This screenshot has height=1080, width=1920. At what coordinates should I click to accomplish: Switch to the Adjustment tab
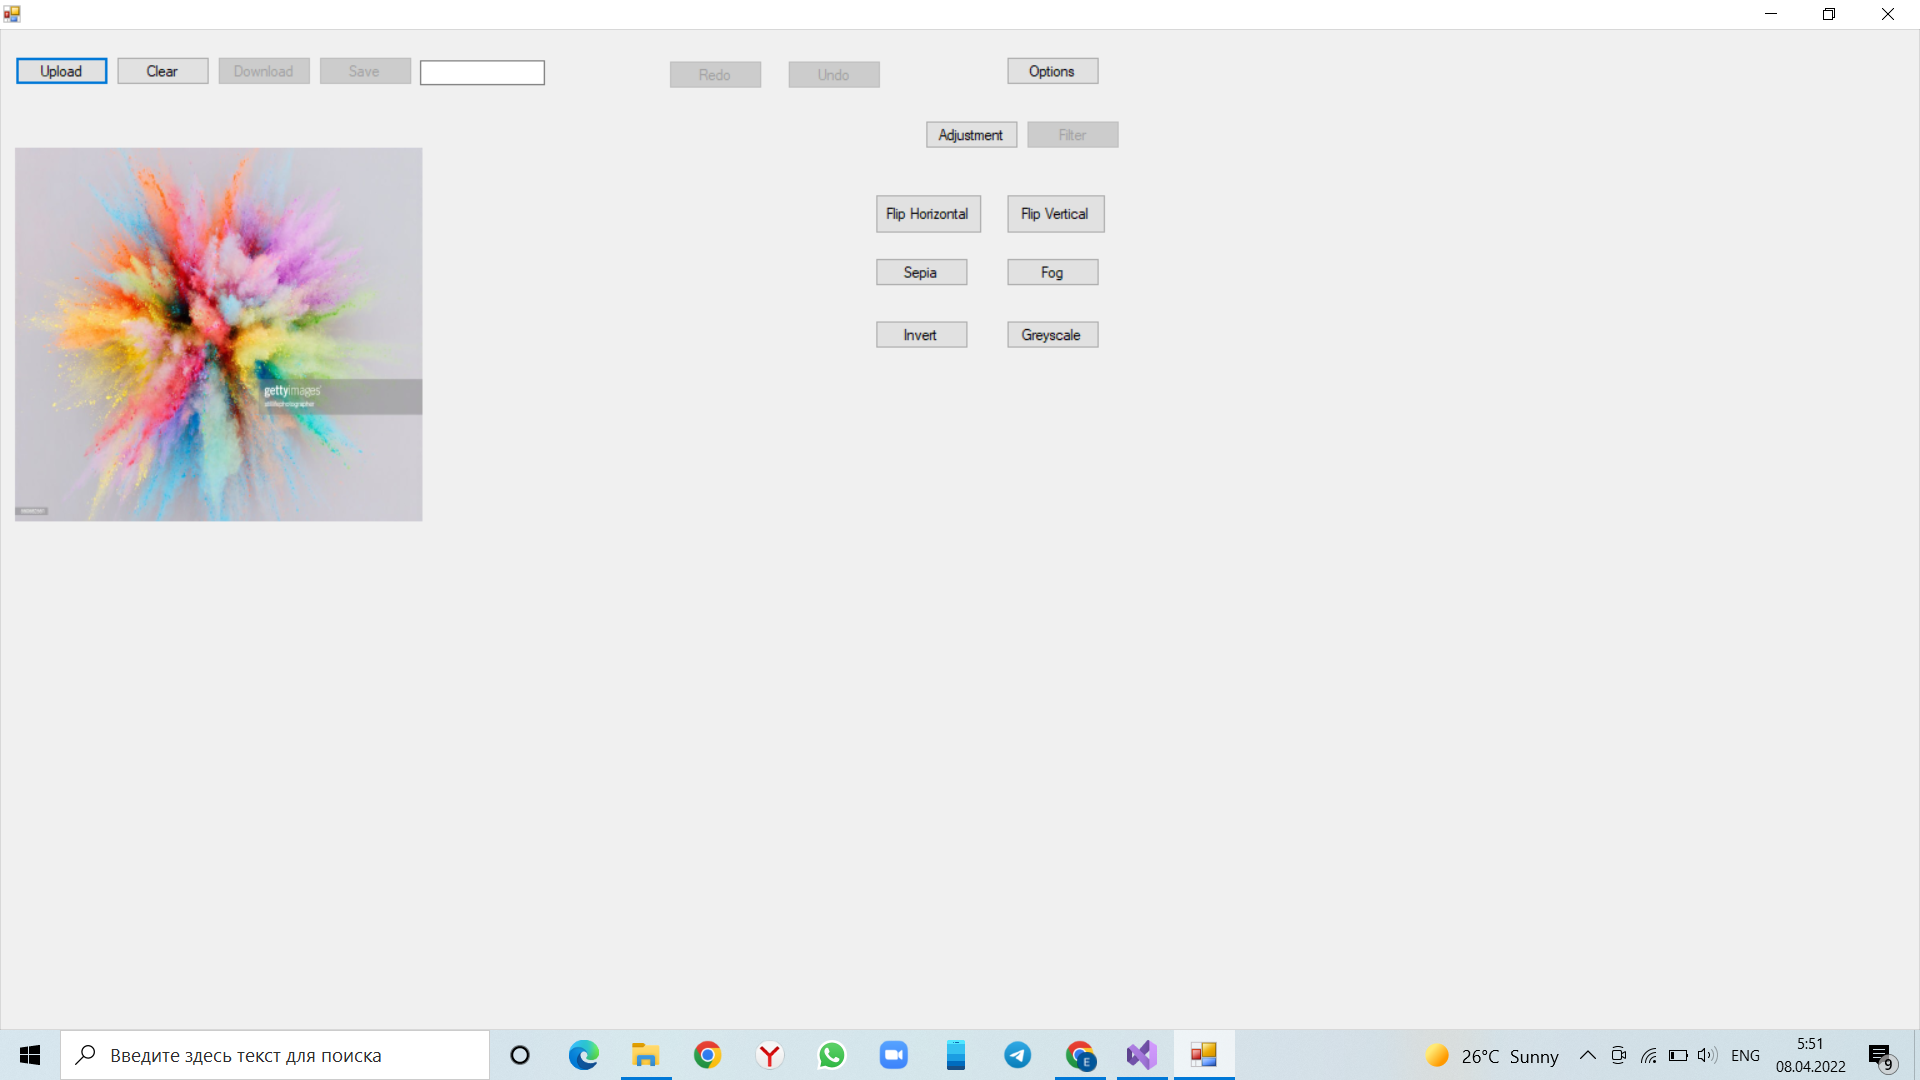pyautogui.click(x=971, y=134)
